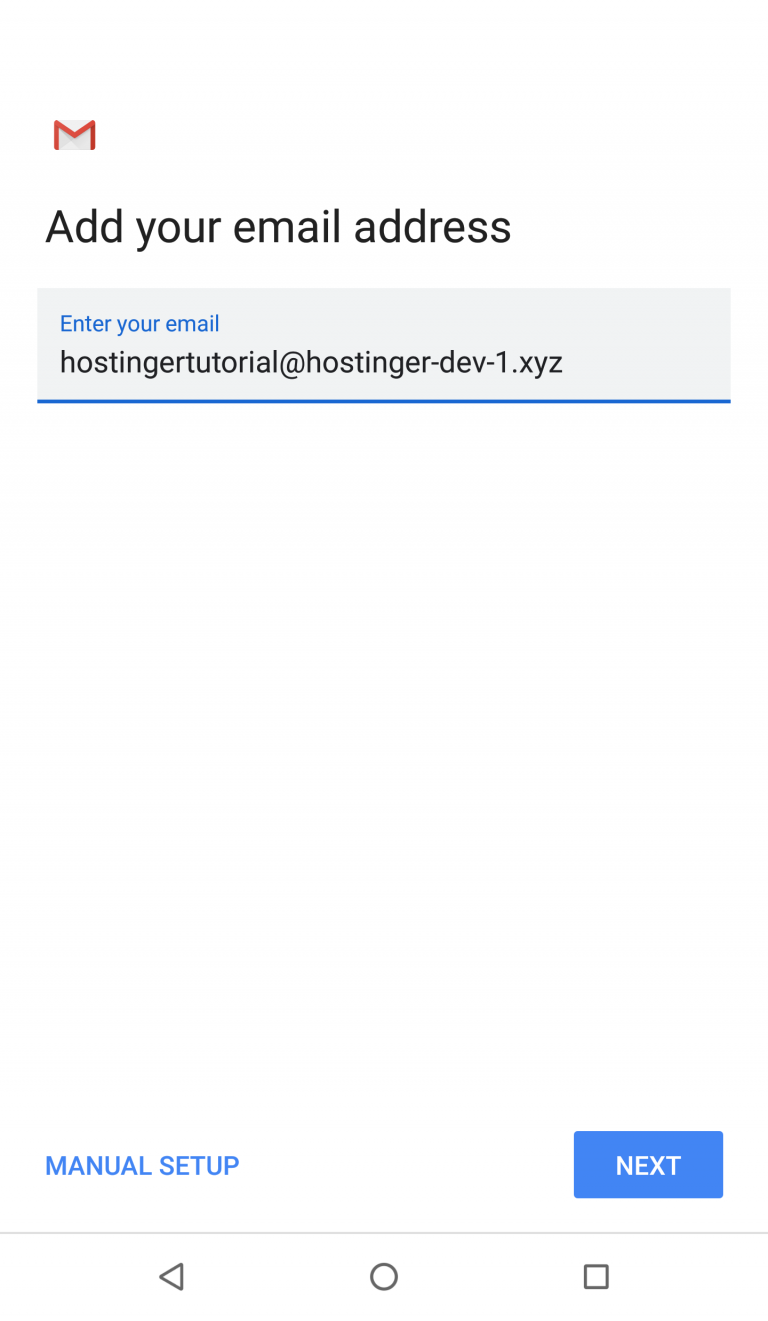Click the divider line above navigation bar
The image size is (768, 1321).
tap(384, 1233)
